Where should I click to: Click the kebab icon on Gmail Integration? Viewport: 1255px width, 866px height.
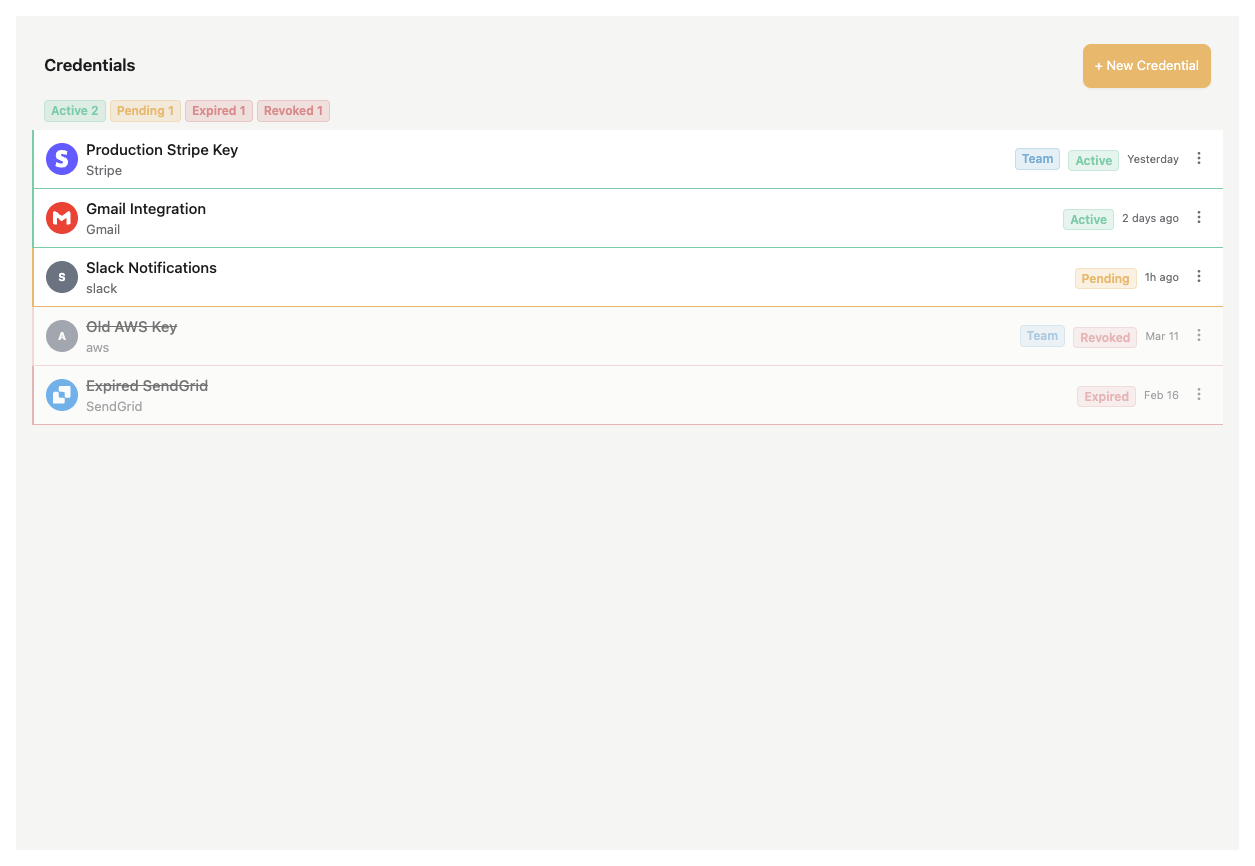tap(1199, 217)
